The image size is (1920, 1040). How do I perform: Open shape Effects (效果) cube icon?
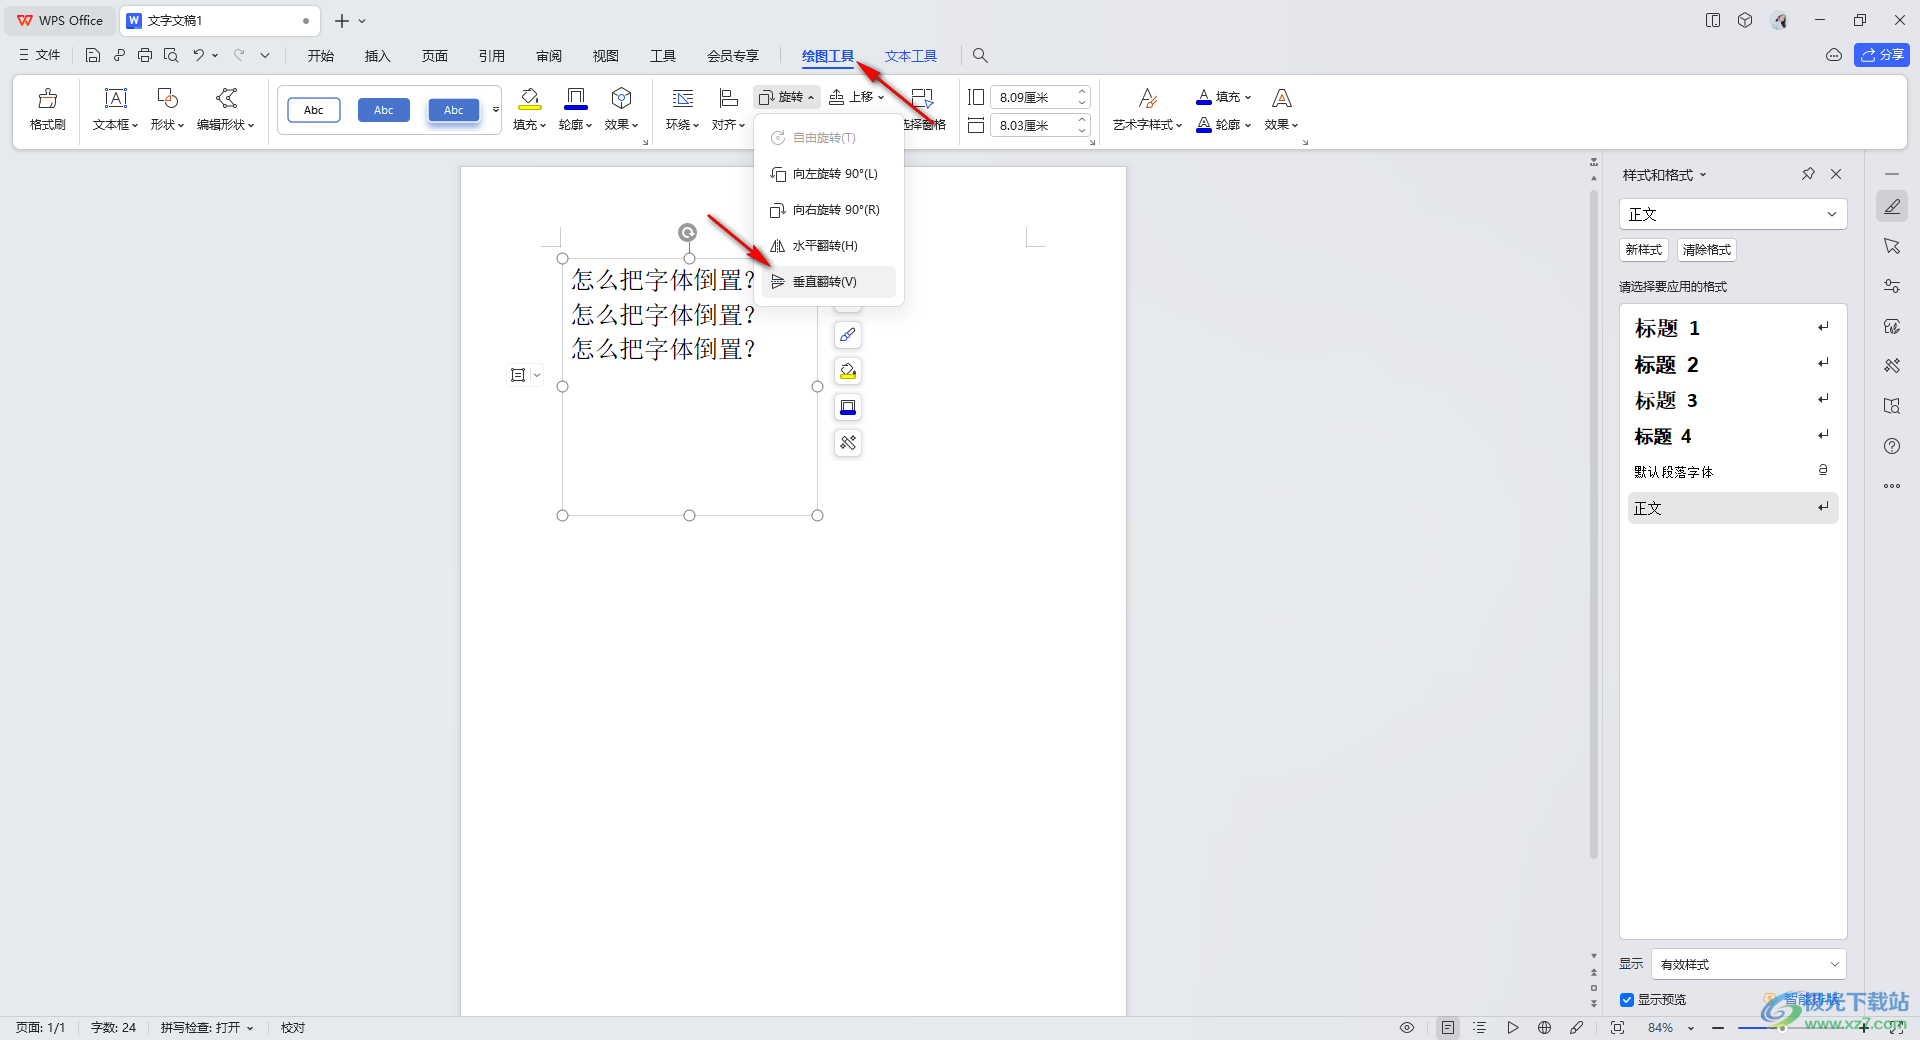point(621,98)
